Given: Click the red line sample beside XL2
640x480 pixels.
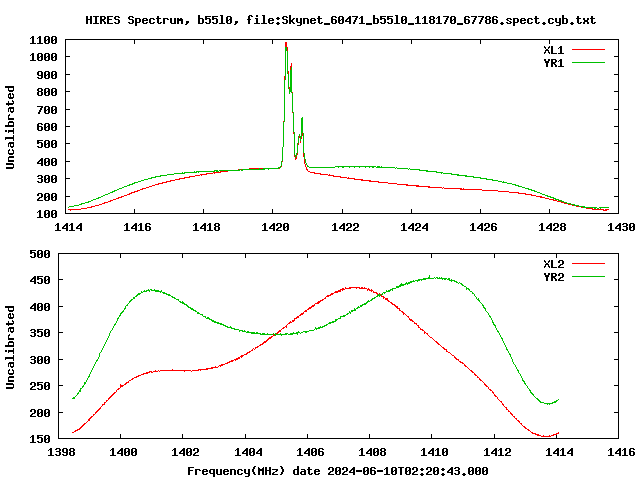Looking at the screenshot, I should [588, 264].
